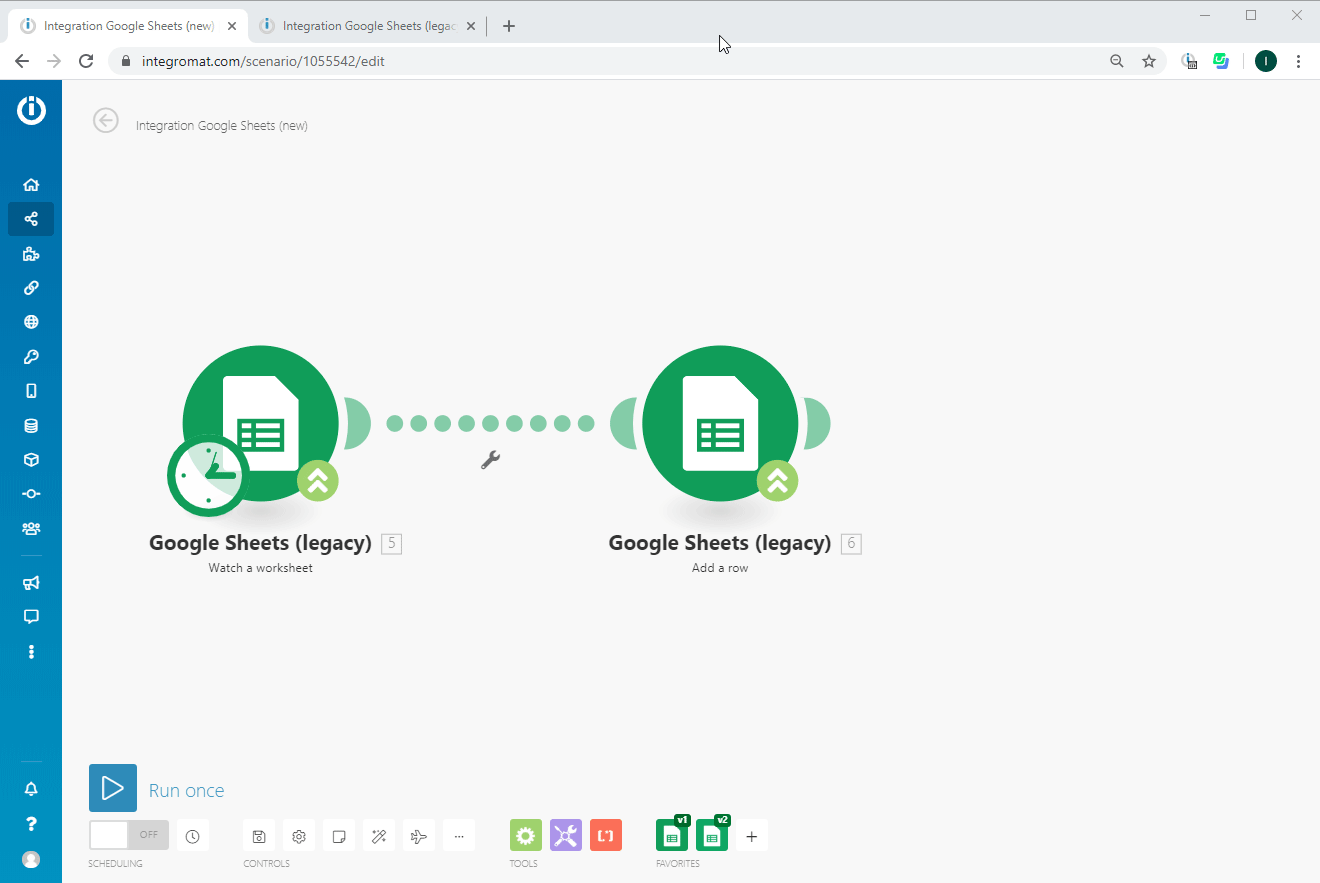Open the three-dots more menu in sidebar
Viewport: 1320px width, 883px height.
coord(31,652)
